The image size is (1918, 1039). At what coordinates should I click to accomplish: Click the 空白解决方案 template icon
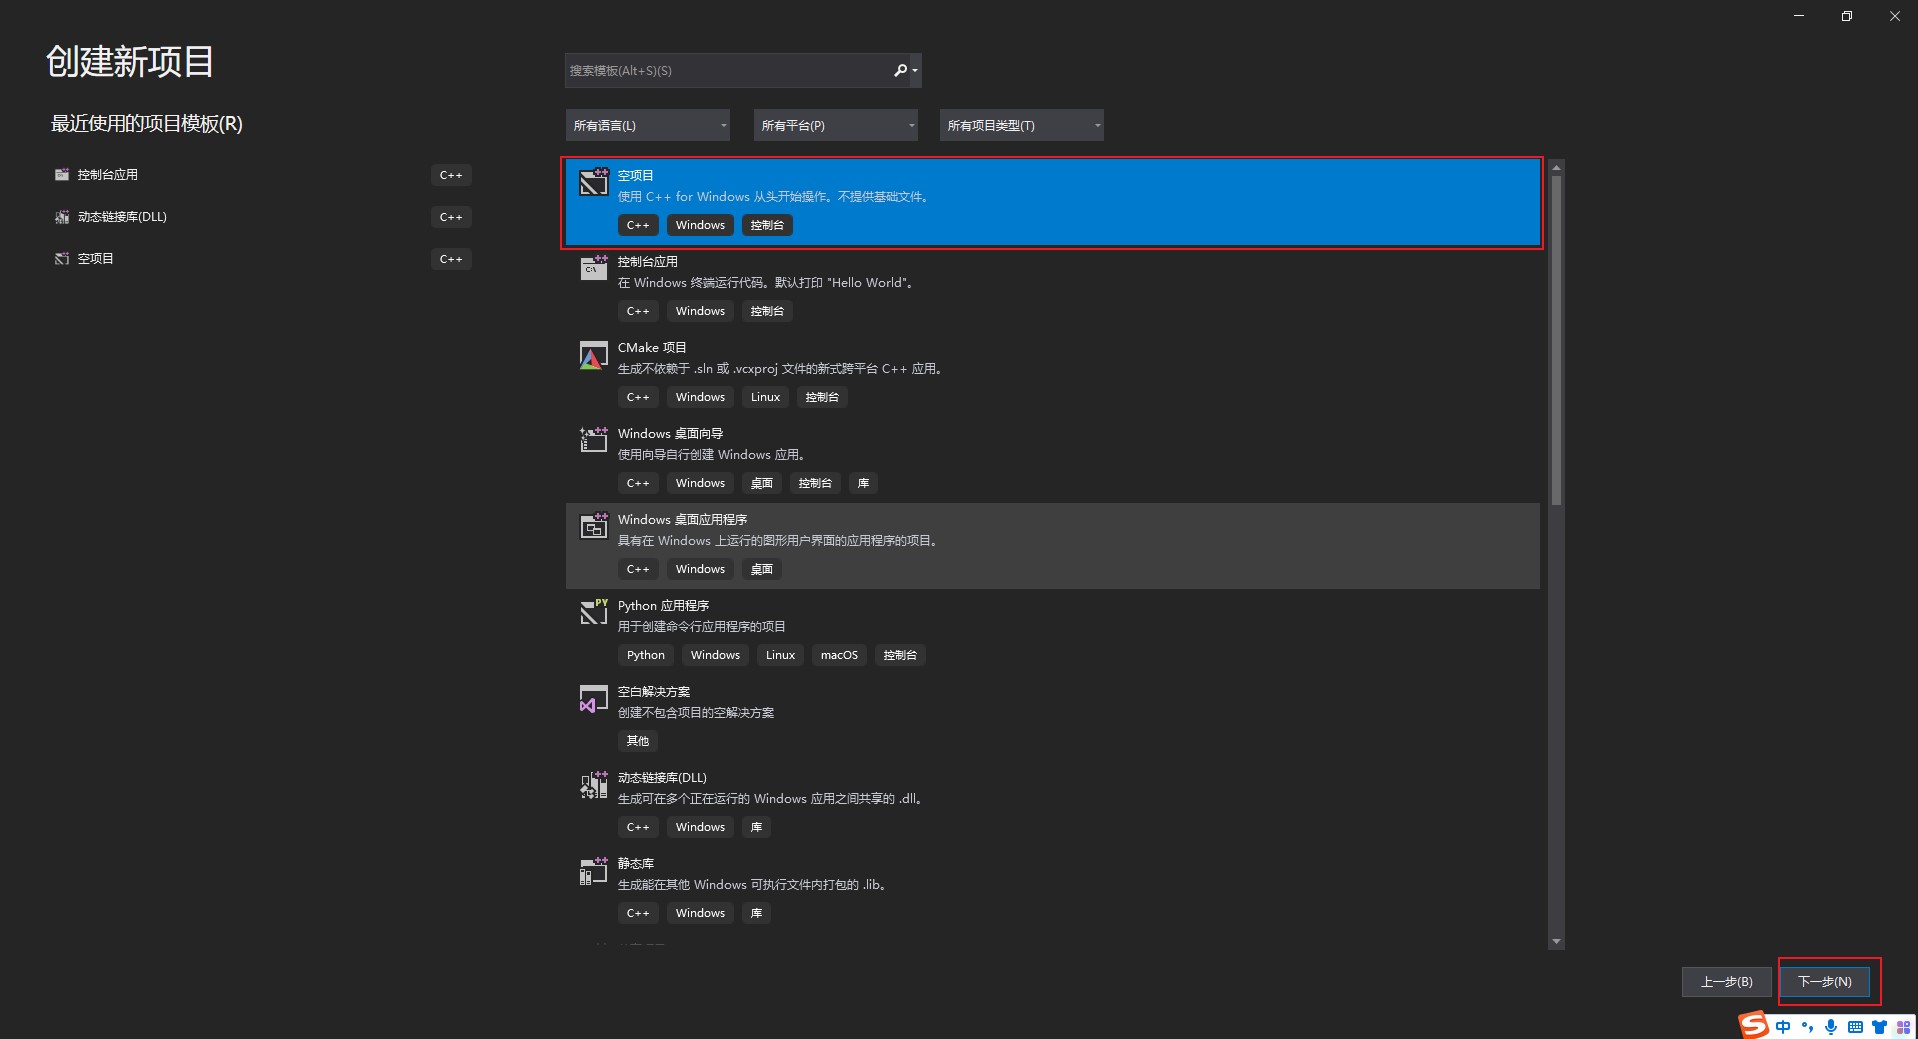pyautogui.click(x=593, y=698)
